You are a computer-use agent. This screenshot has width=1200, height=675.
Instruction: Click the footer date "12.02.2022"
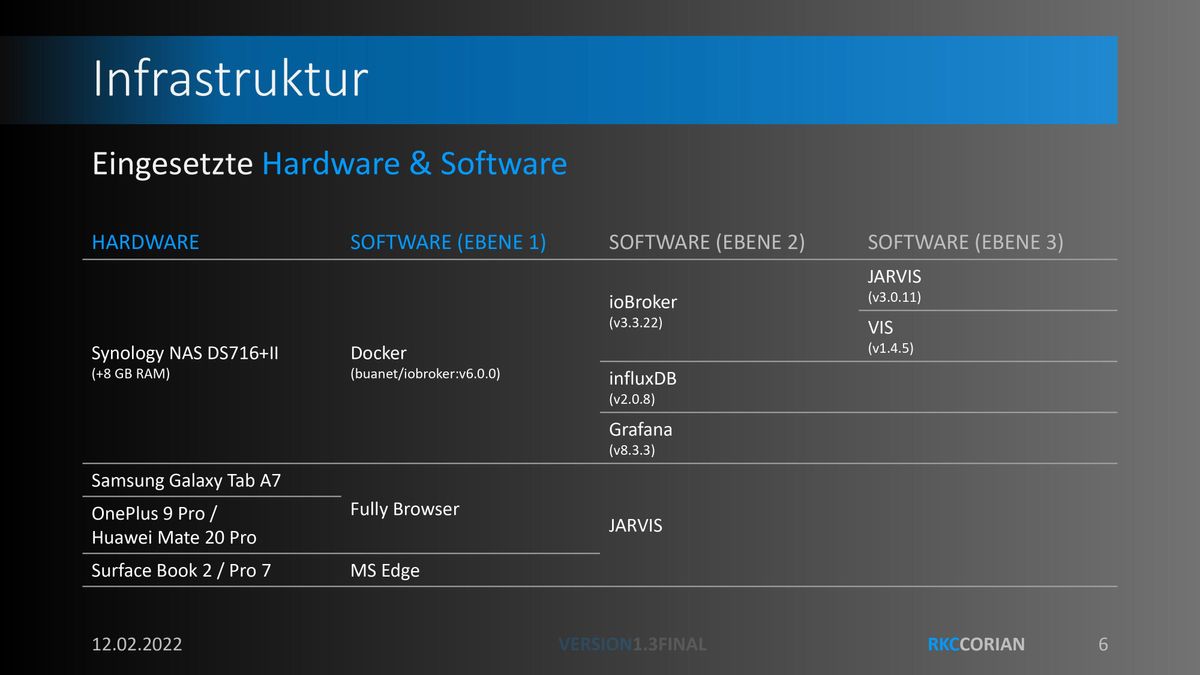(137, 645)
